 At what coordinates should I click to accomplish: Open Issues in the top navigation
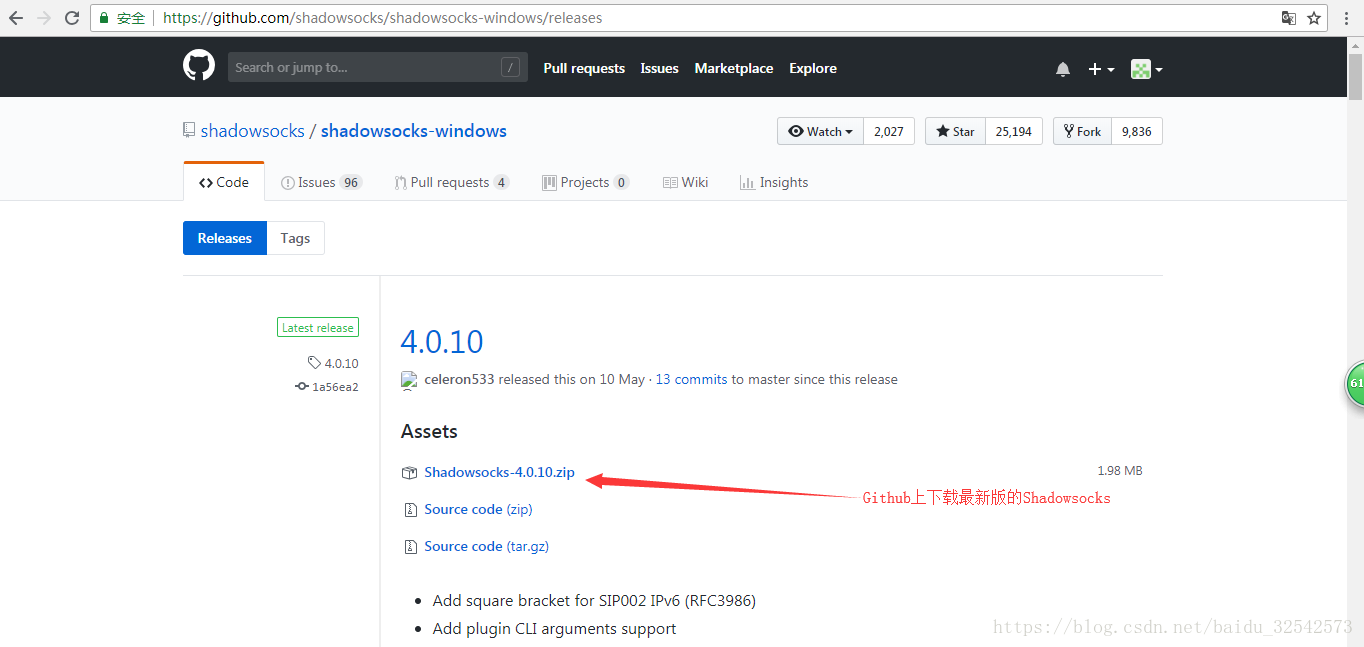point(659,68)
